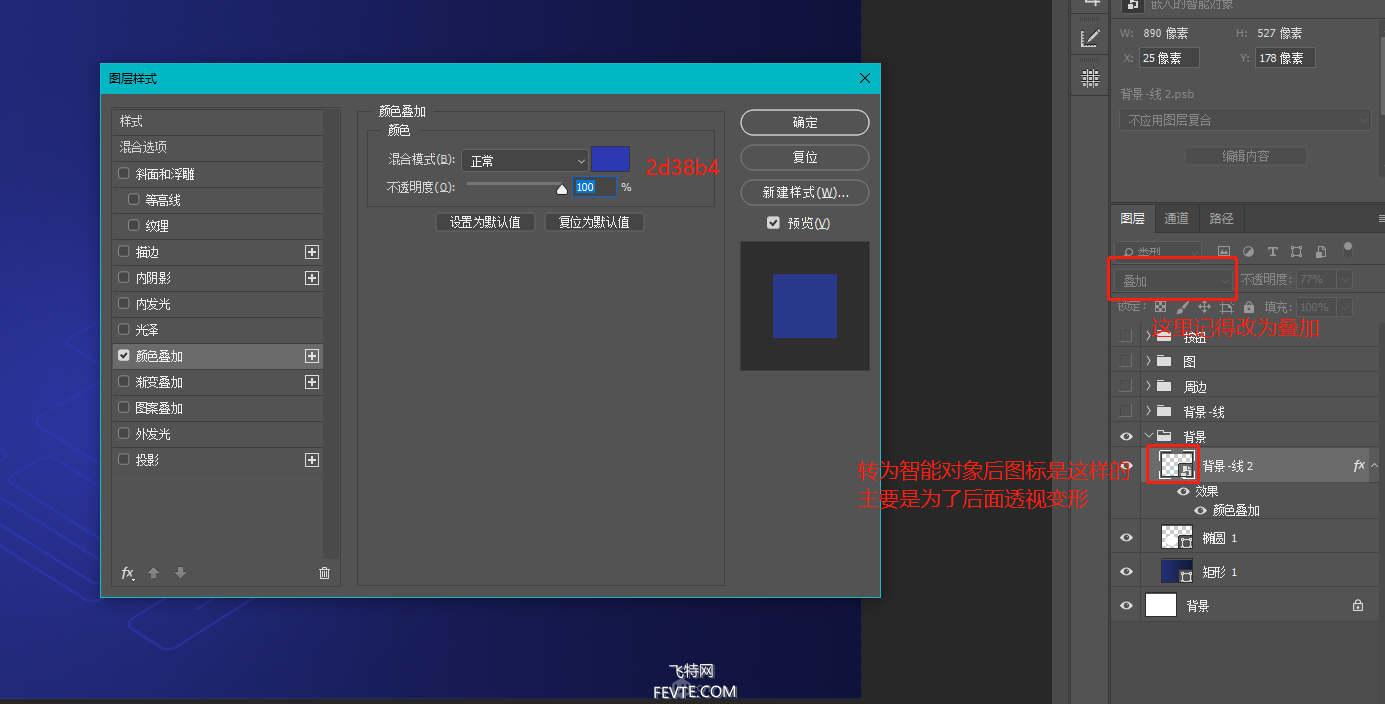Click the 不透明度 value field showing 100
The height and width of the screenshot is (704, 1385).
tap(585, 187)
